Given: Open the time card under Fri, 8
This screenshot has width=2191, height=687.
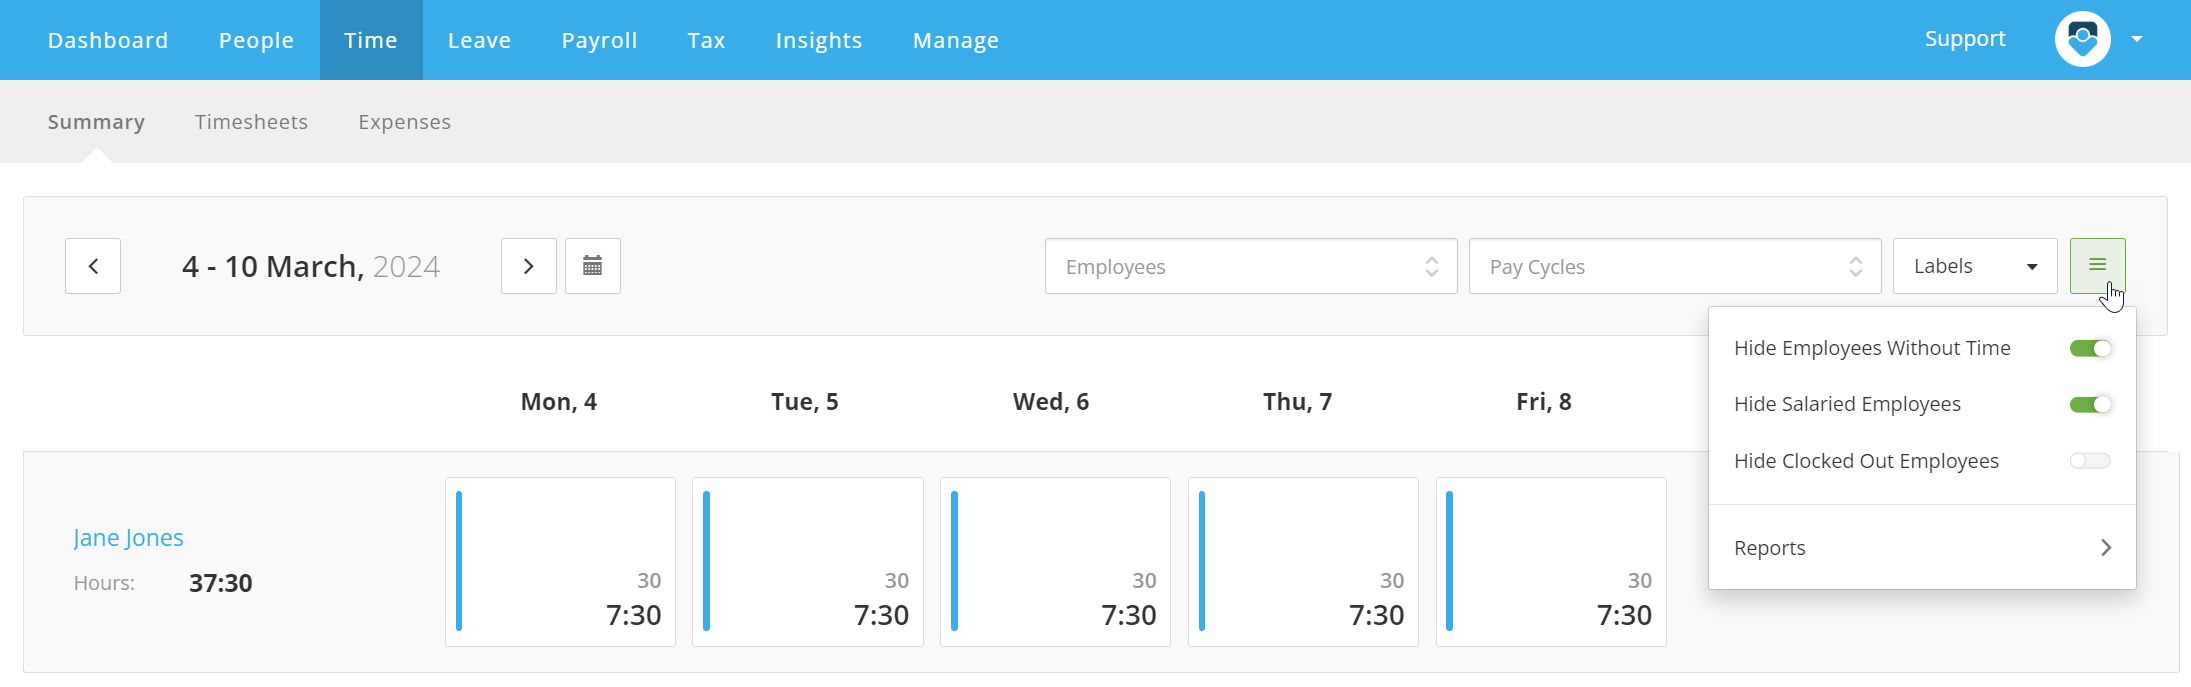Looking at the screenshot, I should (x=1551, y=562).
